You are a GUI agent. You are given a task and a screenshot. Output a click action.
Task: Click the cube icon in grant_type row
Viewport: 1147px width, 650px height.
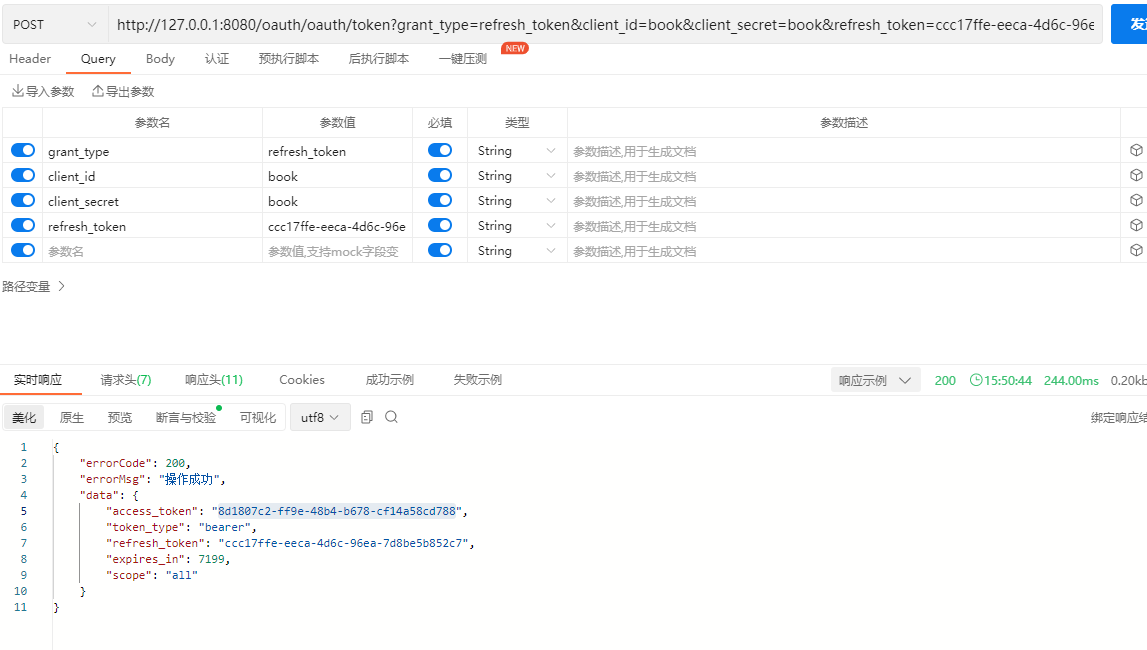point(1135,150)
